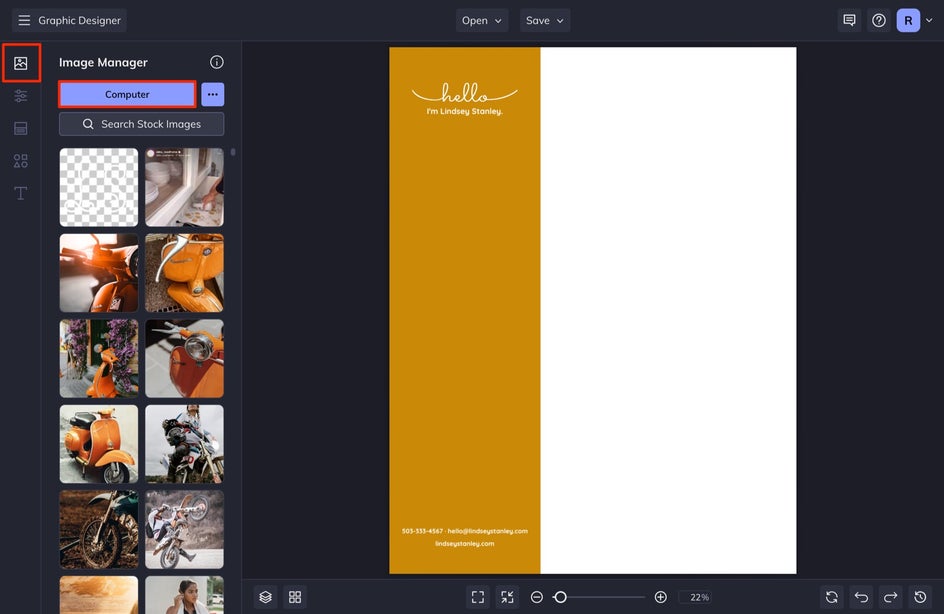944x614 pixels.
Task: Open the Open dropdown menu
Action: pos(482,20)
